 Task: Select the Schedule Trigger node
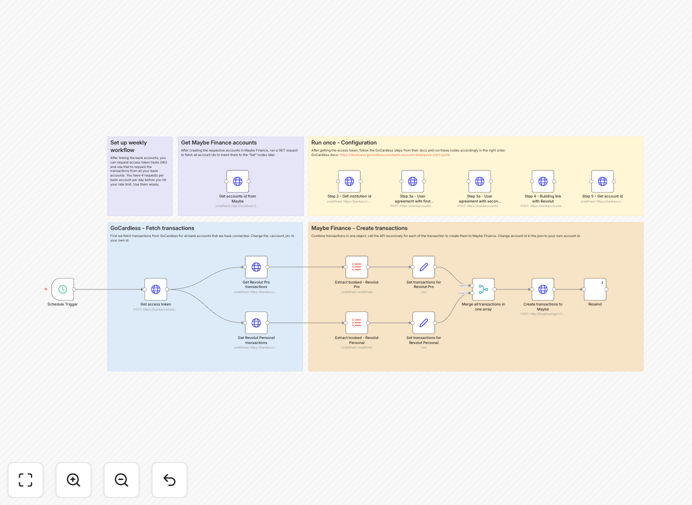pos(63,289)
